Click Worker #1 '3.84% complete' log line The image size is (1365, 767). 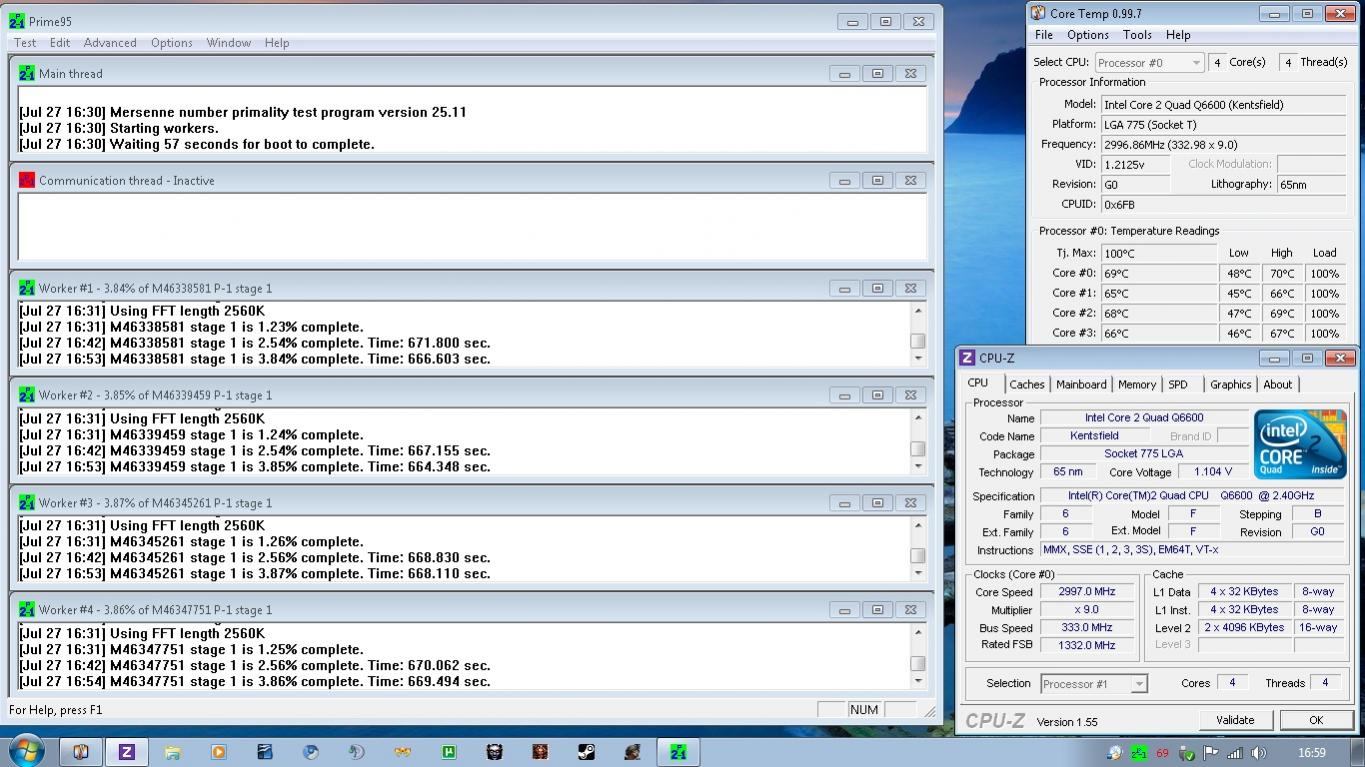point(255,359)
